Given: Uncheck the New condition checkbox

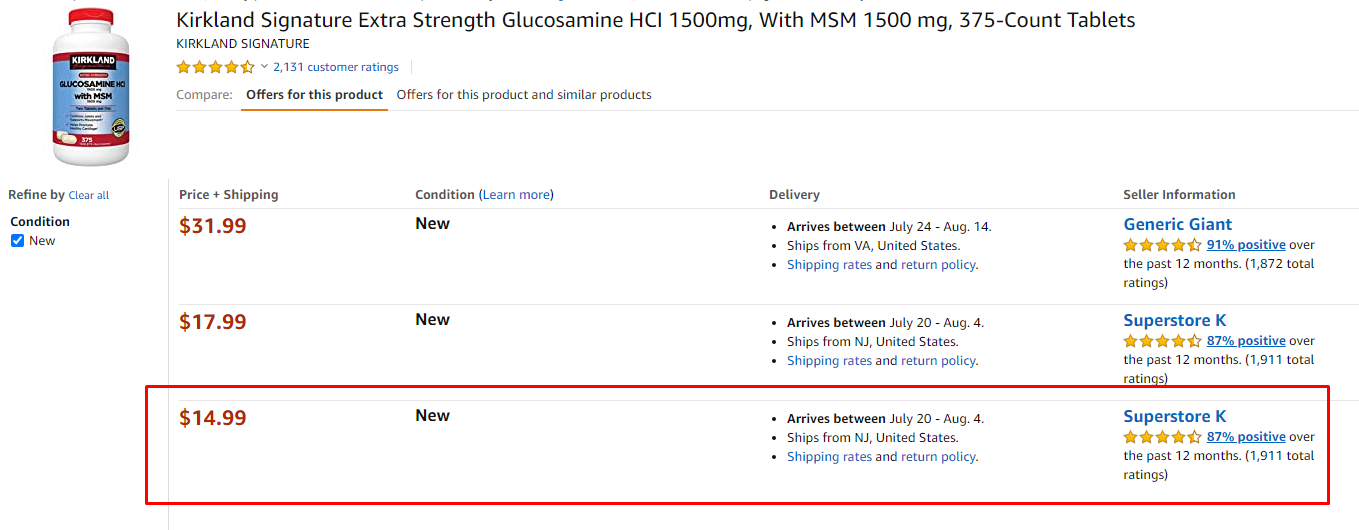Looking at the screenshot, I should click(17, 241).
